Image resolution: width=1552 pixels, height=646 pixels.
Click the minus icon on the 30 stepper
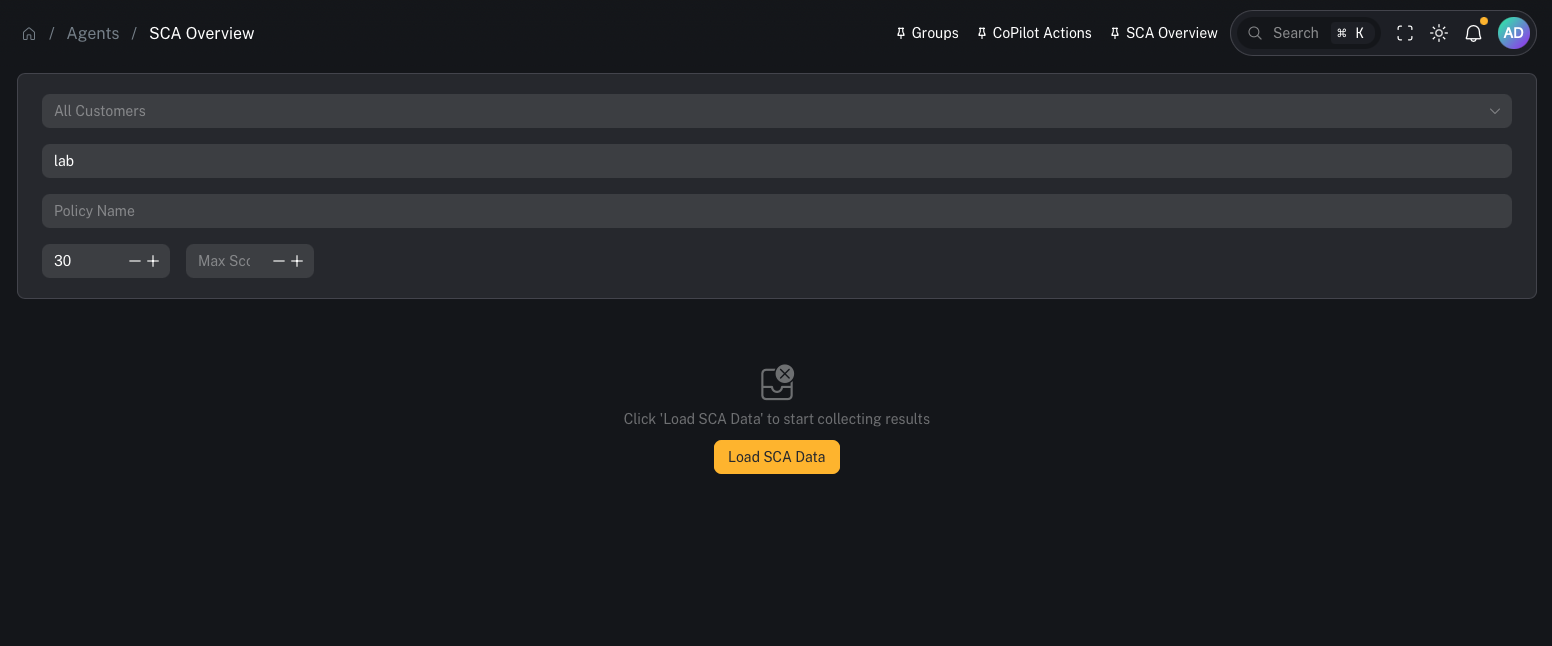[x=135, y=261]
